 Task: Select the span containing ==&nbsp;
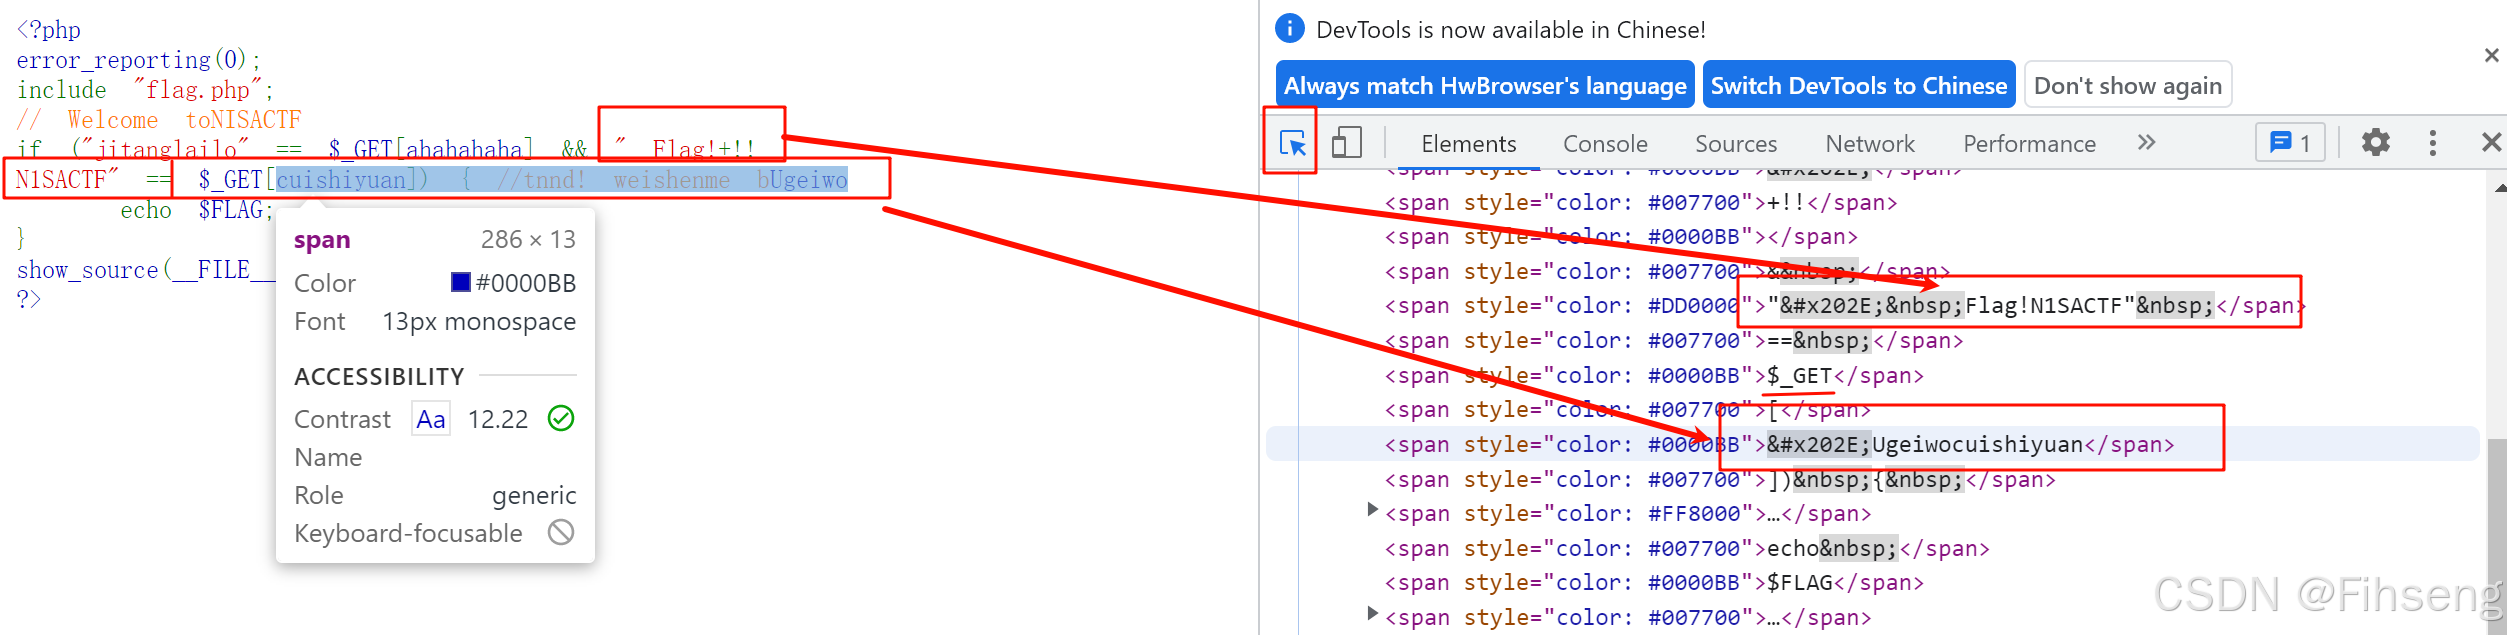click(1674, 341)
